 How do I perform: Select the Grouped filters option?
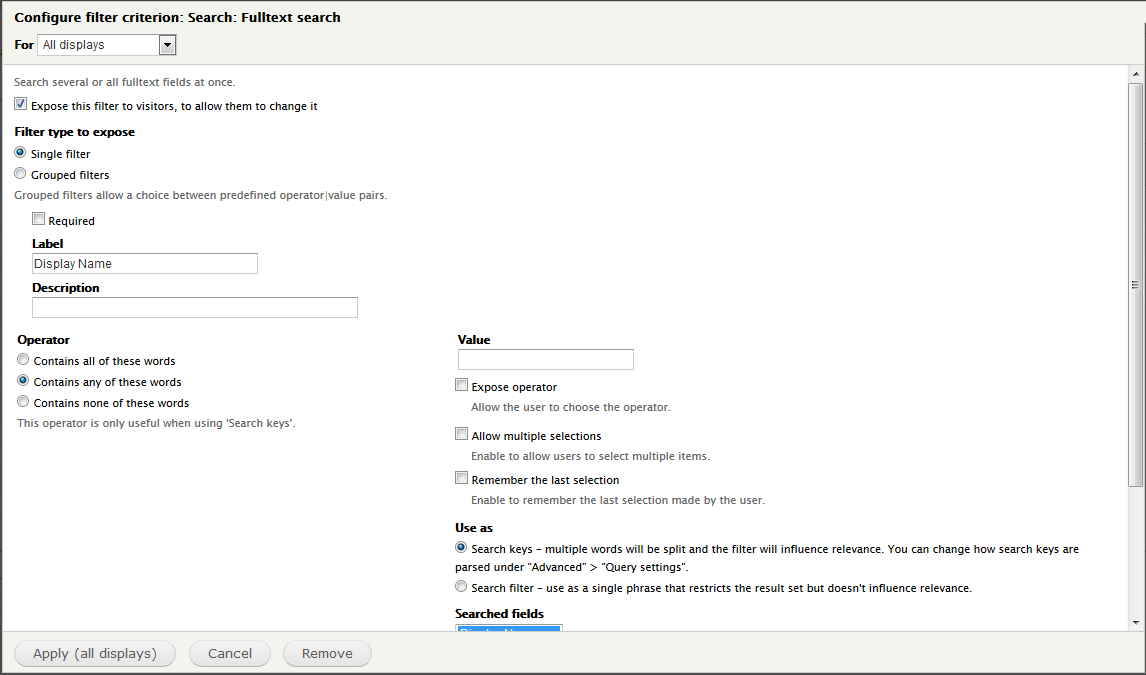click(19, 172)
